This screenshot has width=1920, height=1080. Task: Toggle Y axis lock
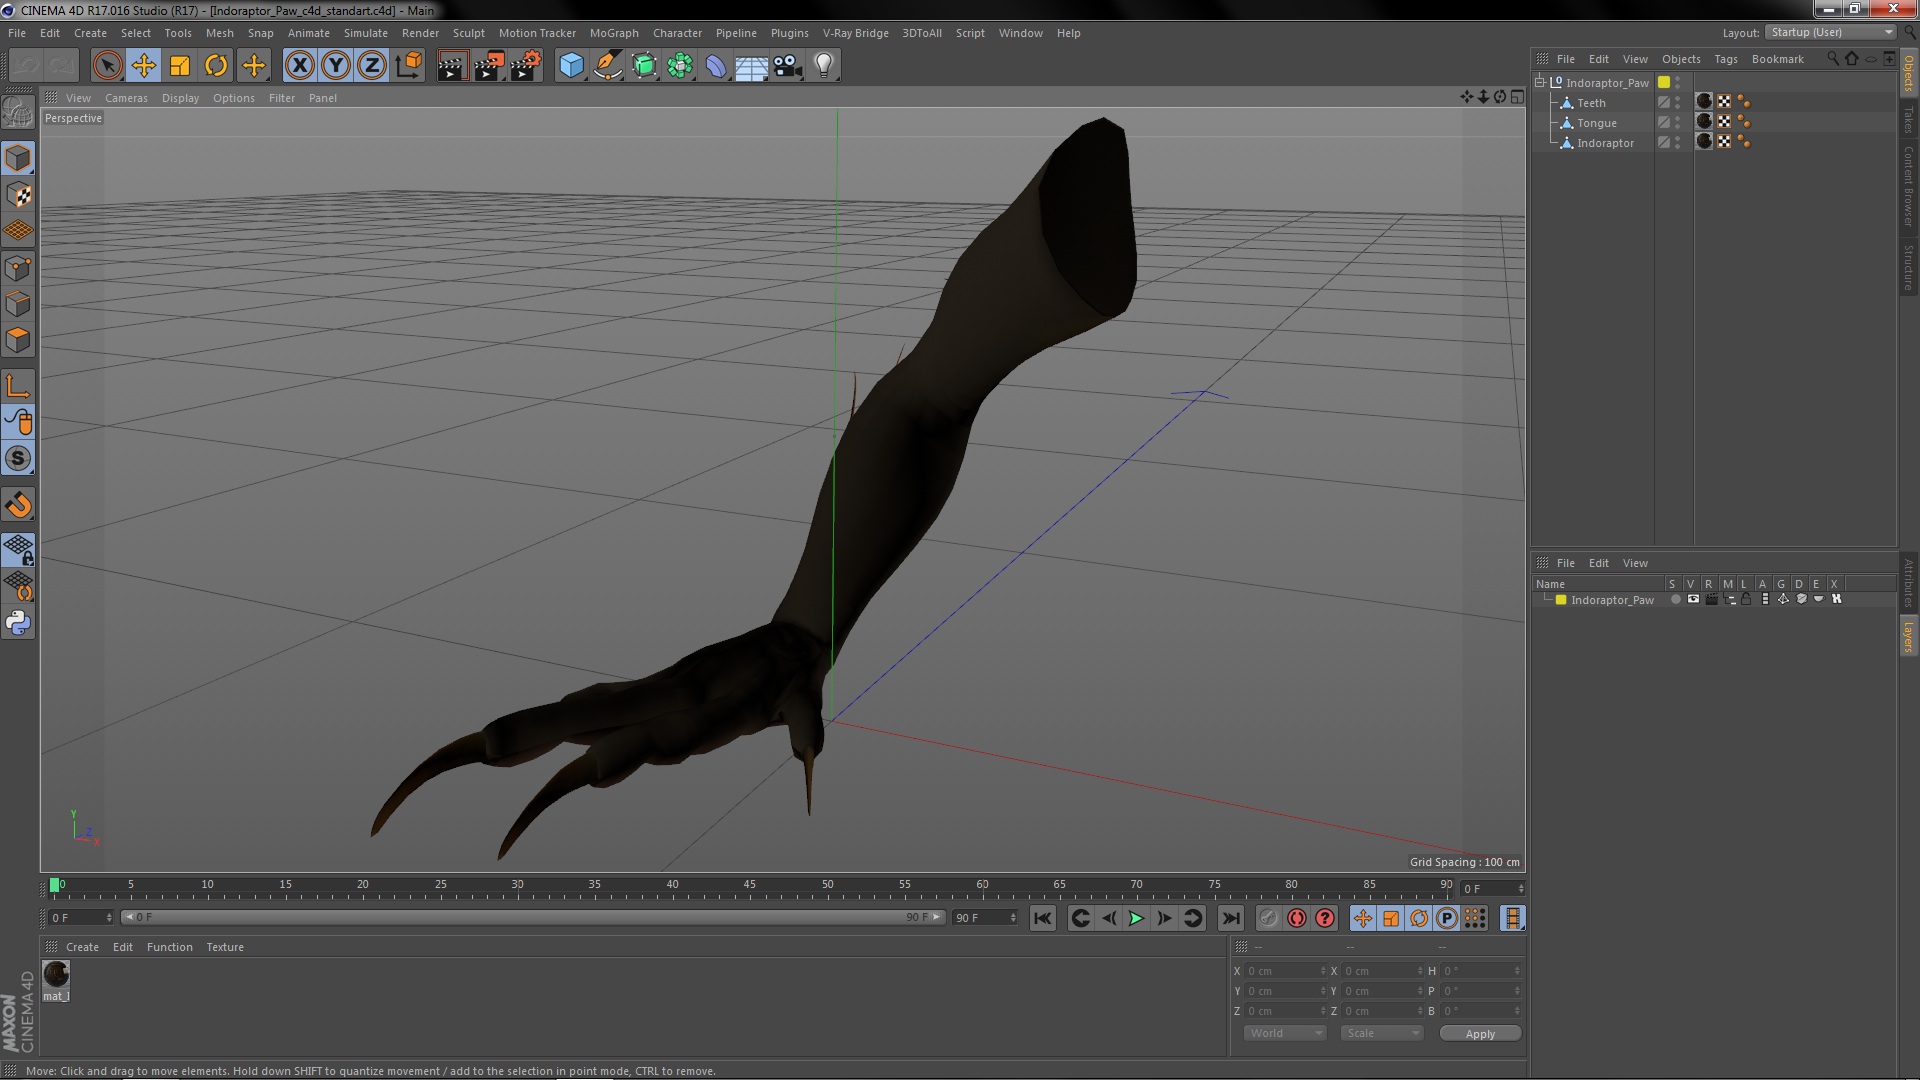click(336, 66)
